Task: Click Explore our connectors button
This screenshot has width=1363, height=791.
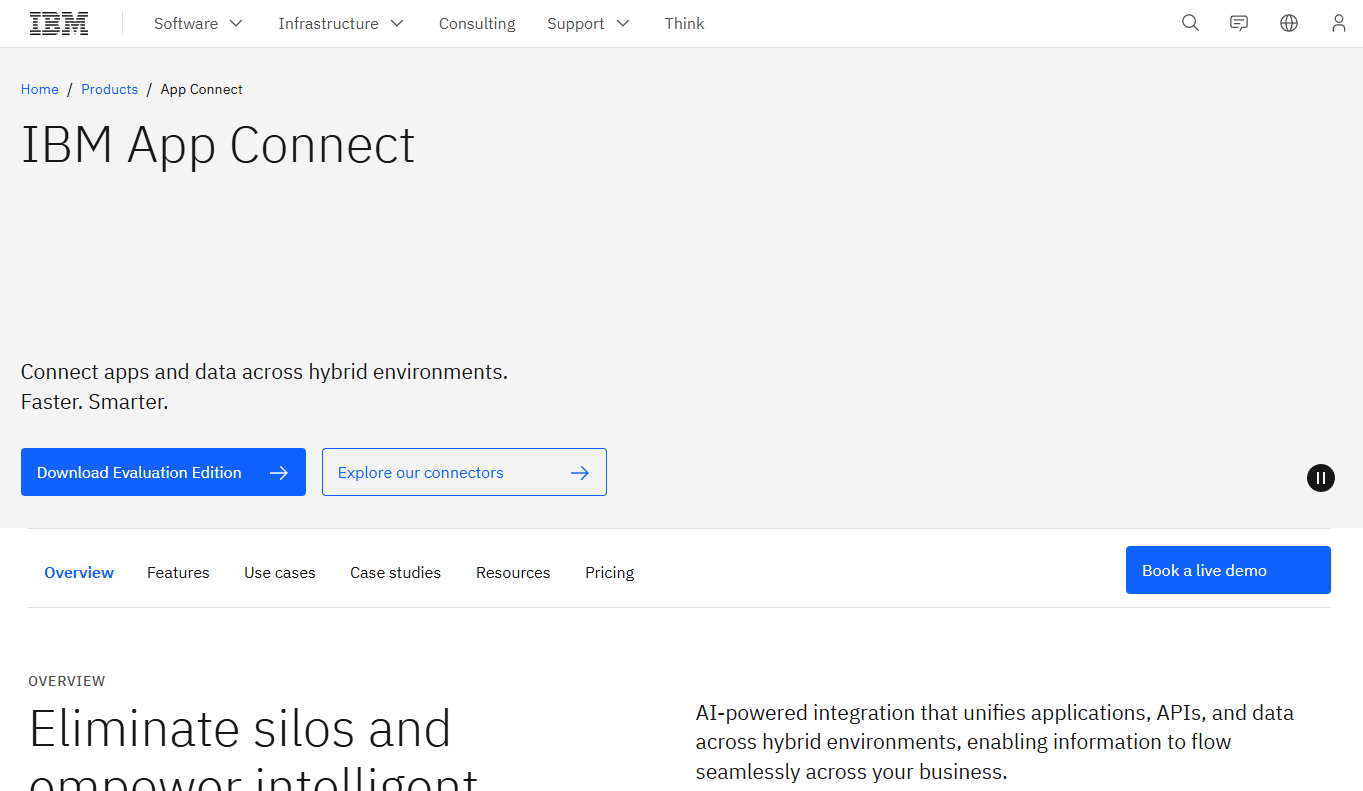Action: [464, 472]
